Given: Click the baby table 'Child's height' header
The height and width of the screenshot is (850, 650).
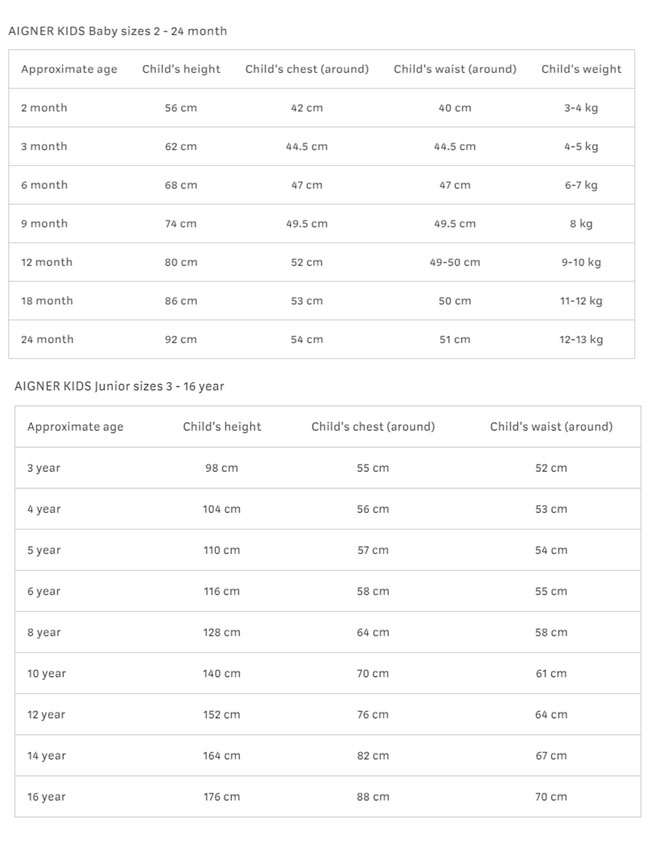Looking at the screenshot, I should coord(181,69).
